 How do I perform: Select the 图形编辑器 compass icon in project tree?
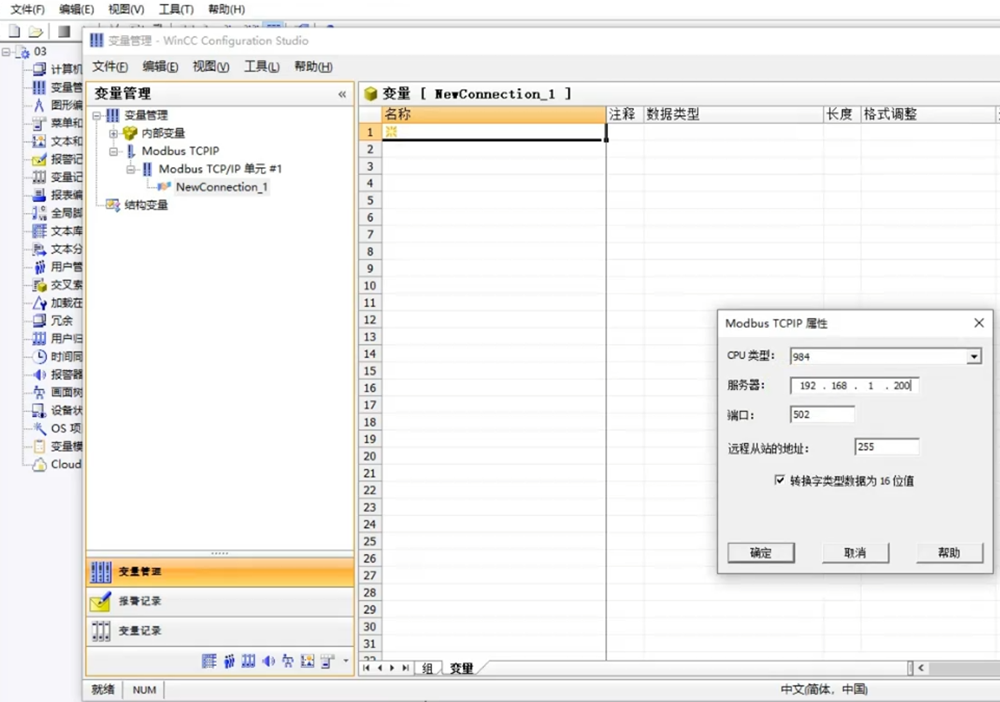tap(40, 105)
